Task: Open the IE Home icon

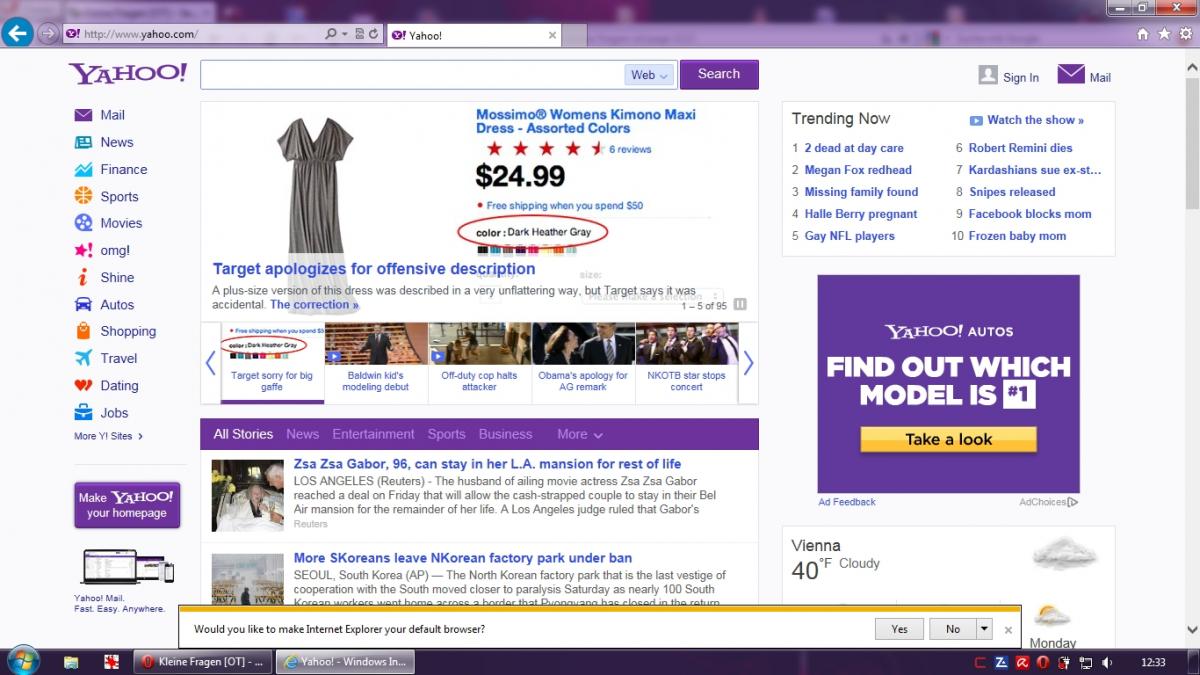Action: point(1143,34)
